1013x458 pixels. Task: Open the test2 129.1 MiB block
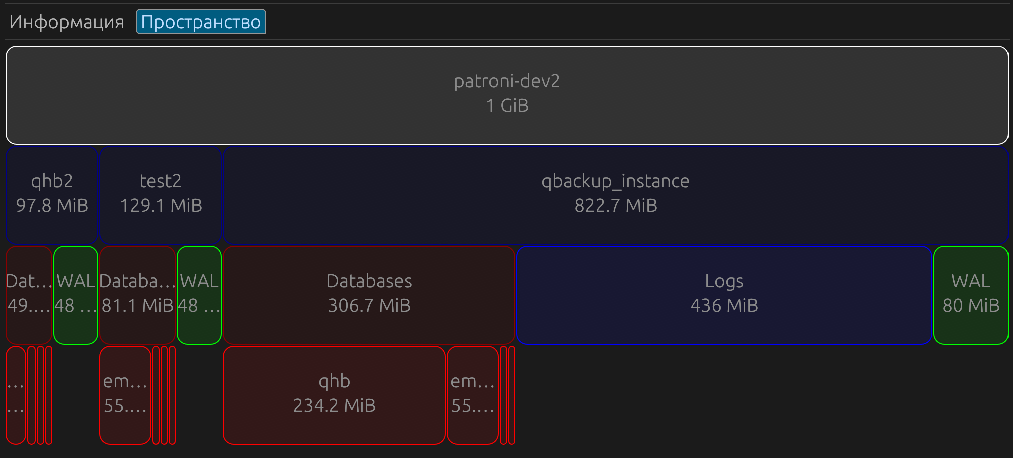160,194
